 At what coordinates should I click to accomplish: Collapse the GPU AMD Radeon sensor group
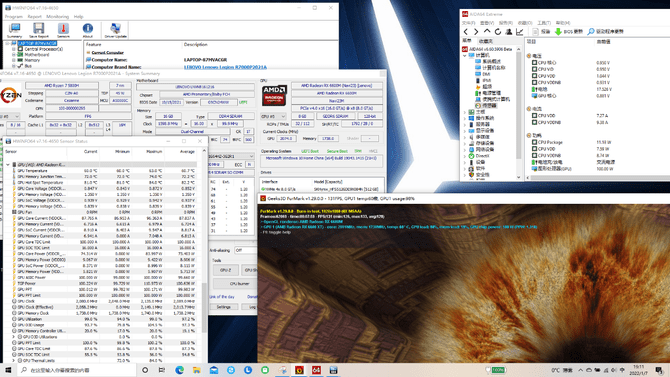point(8,165)
